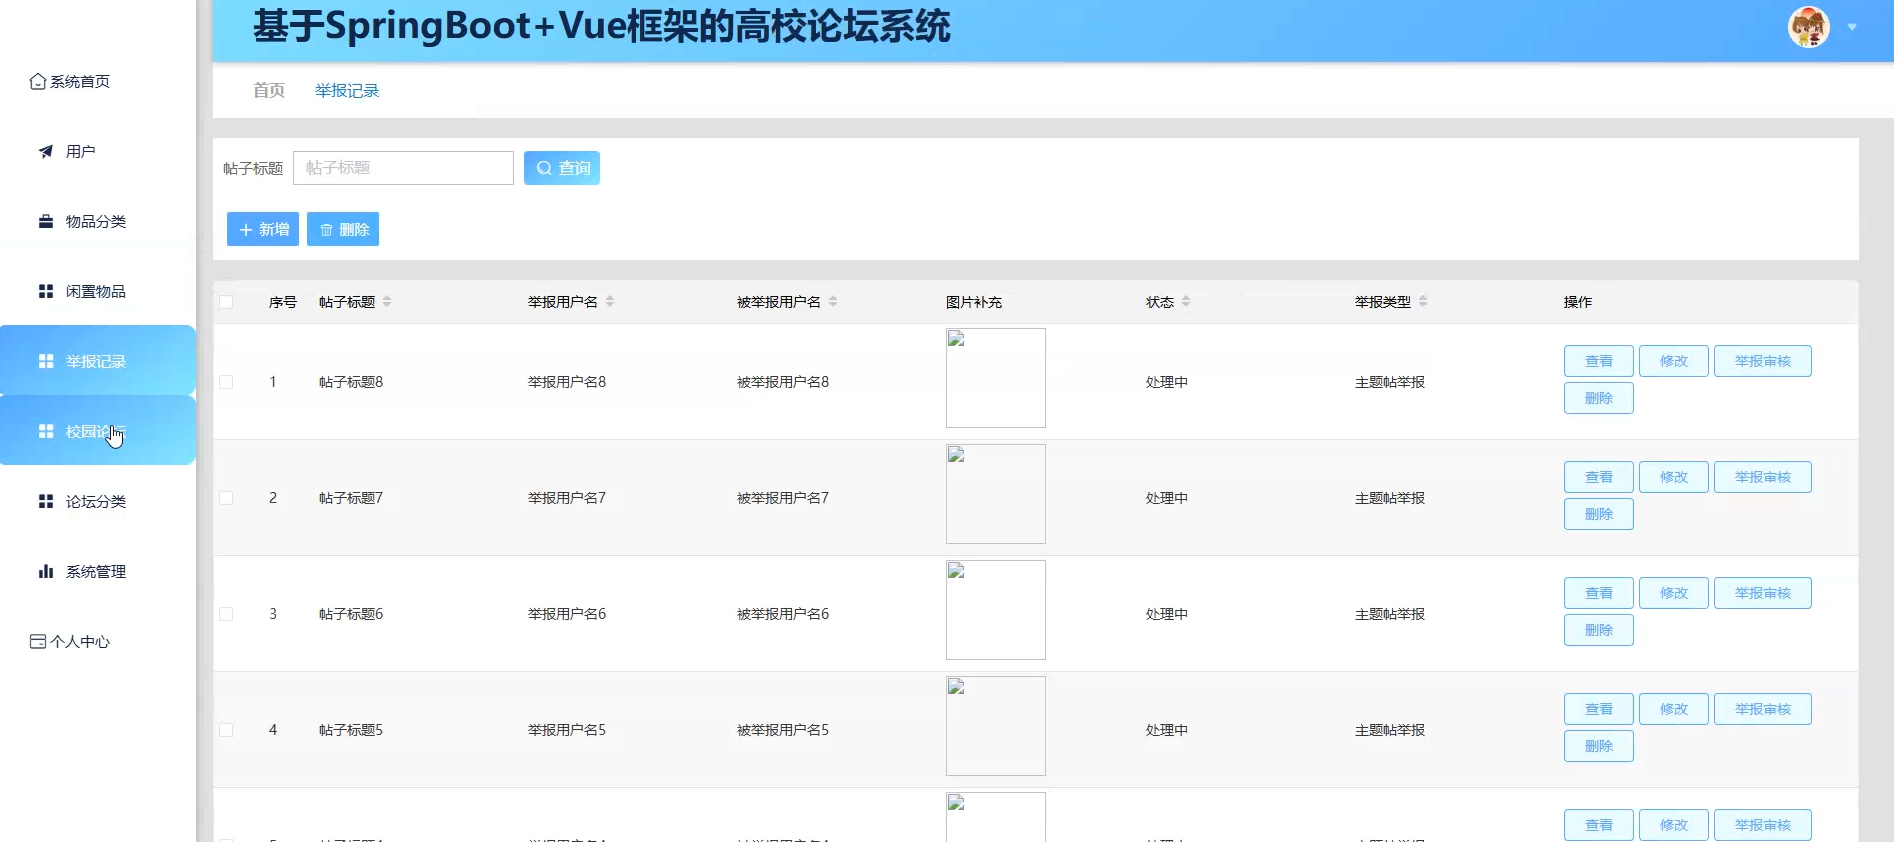Open image thumbnail for 帖子标题8
This screenshot has height=842, width=1894.
pyautogui.click(x=996, y=378)
